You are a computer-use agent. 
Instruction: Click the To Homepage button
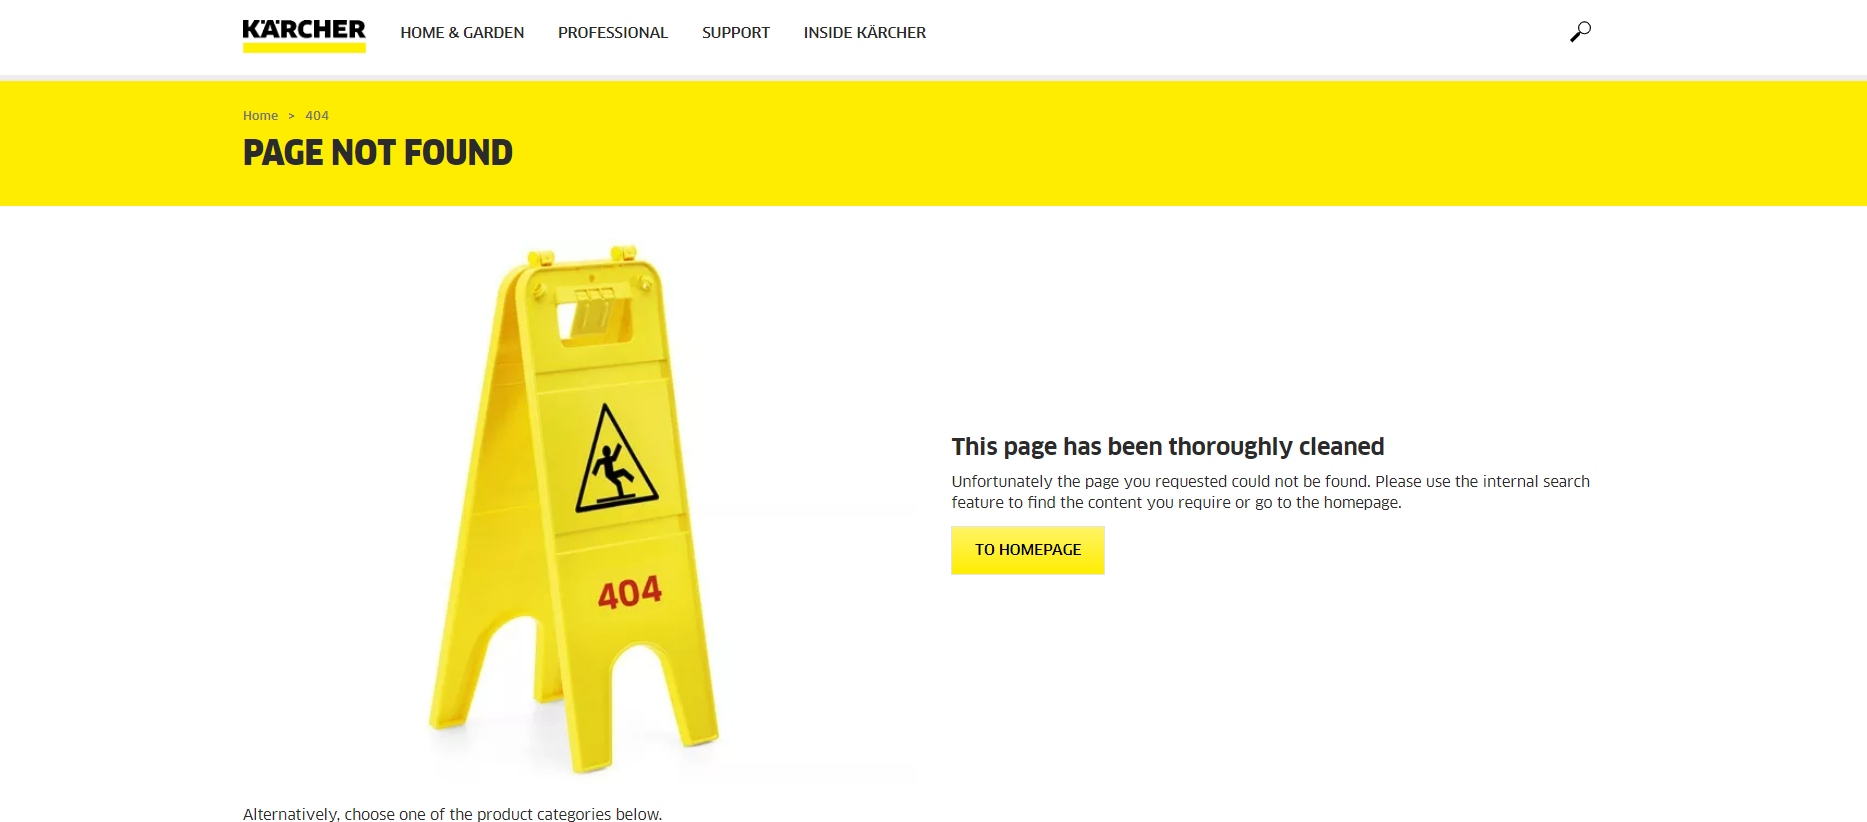pyautogui.click(x=1028, y=550)
